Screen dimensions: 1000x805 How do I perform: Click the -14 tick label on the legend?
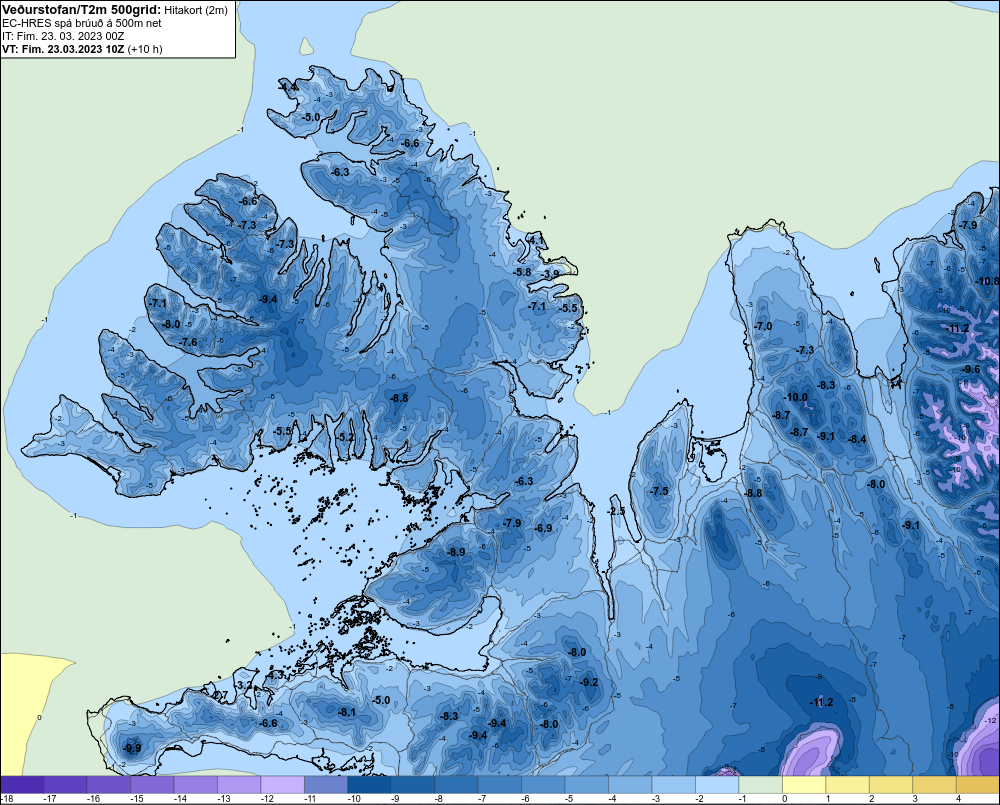[x=179, y=799]
